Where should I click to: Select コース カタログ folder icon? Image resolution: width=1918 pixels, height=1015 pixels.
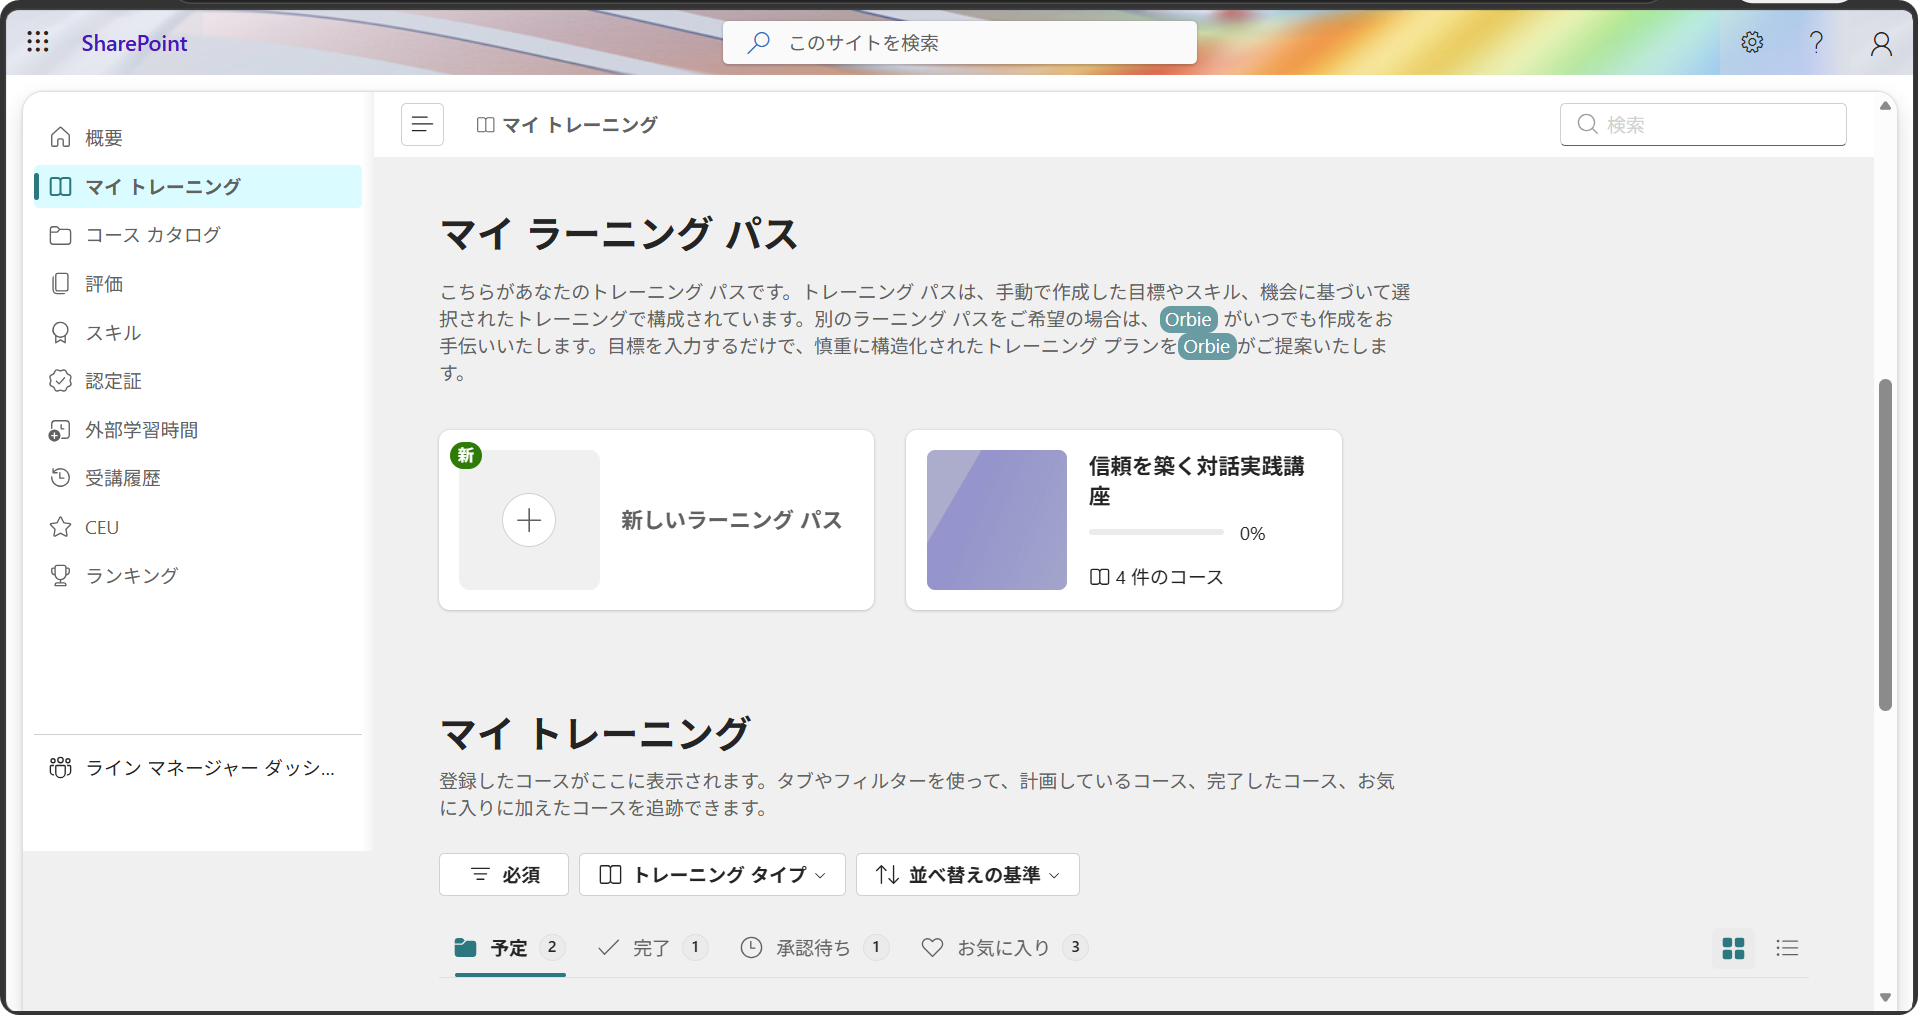pyautogui.click(x=60, y=235)
